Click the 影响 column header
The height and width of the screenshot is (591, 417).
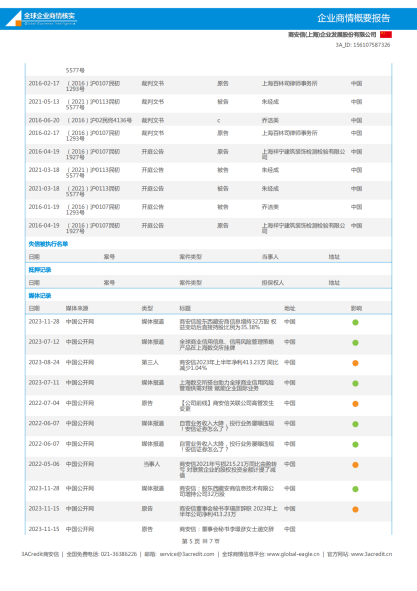[x=356, y=308]
